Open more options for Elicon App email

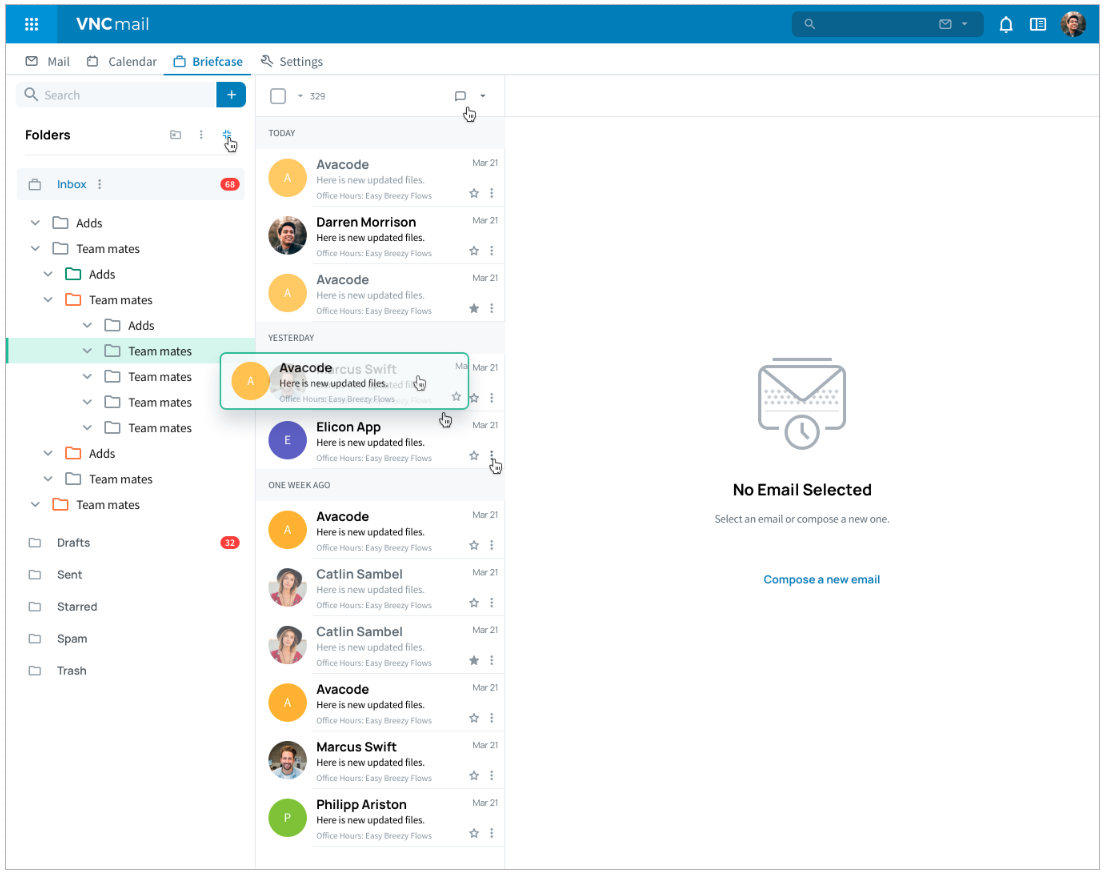491,456
